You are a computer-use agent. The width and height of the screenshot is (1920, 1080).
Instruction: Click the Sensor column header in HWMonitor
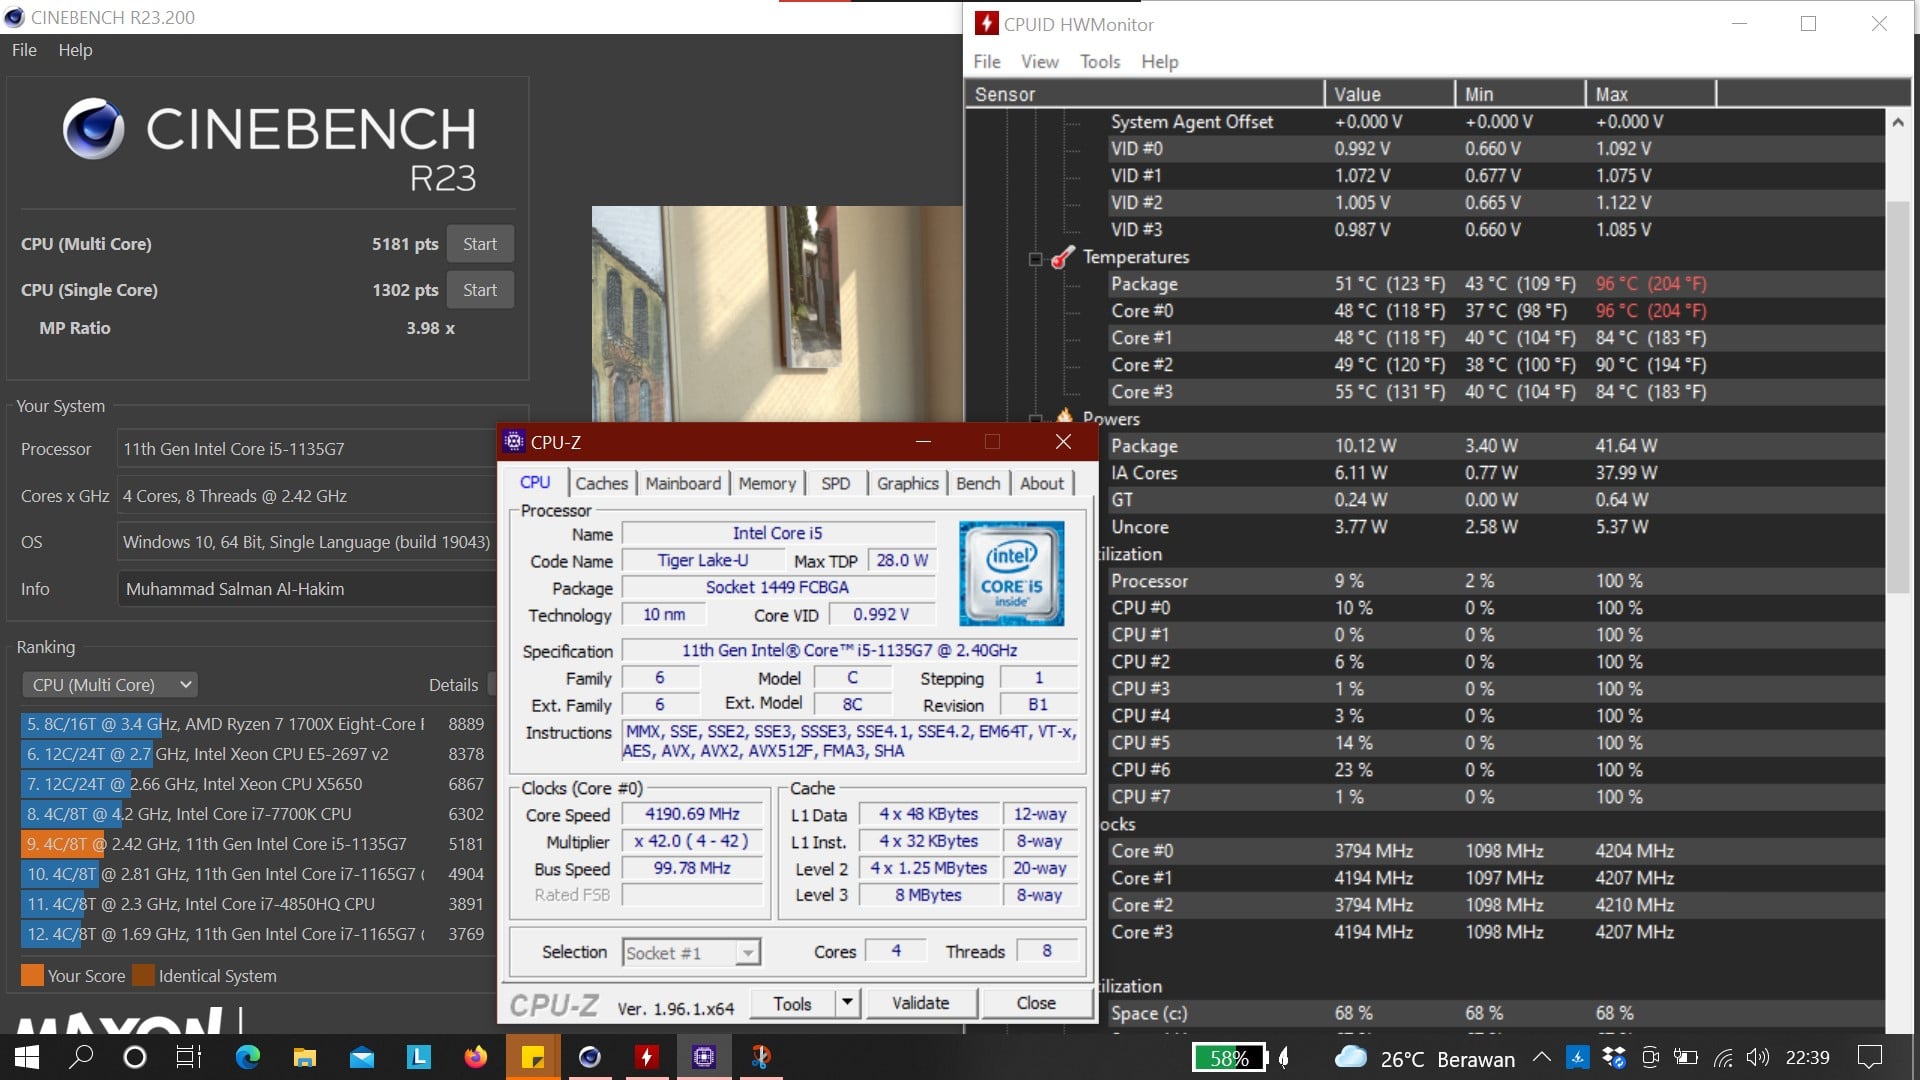click(x=1145, y=94)
